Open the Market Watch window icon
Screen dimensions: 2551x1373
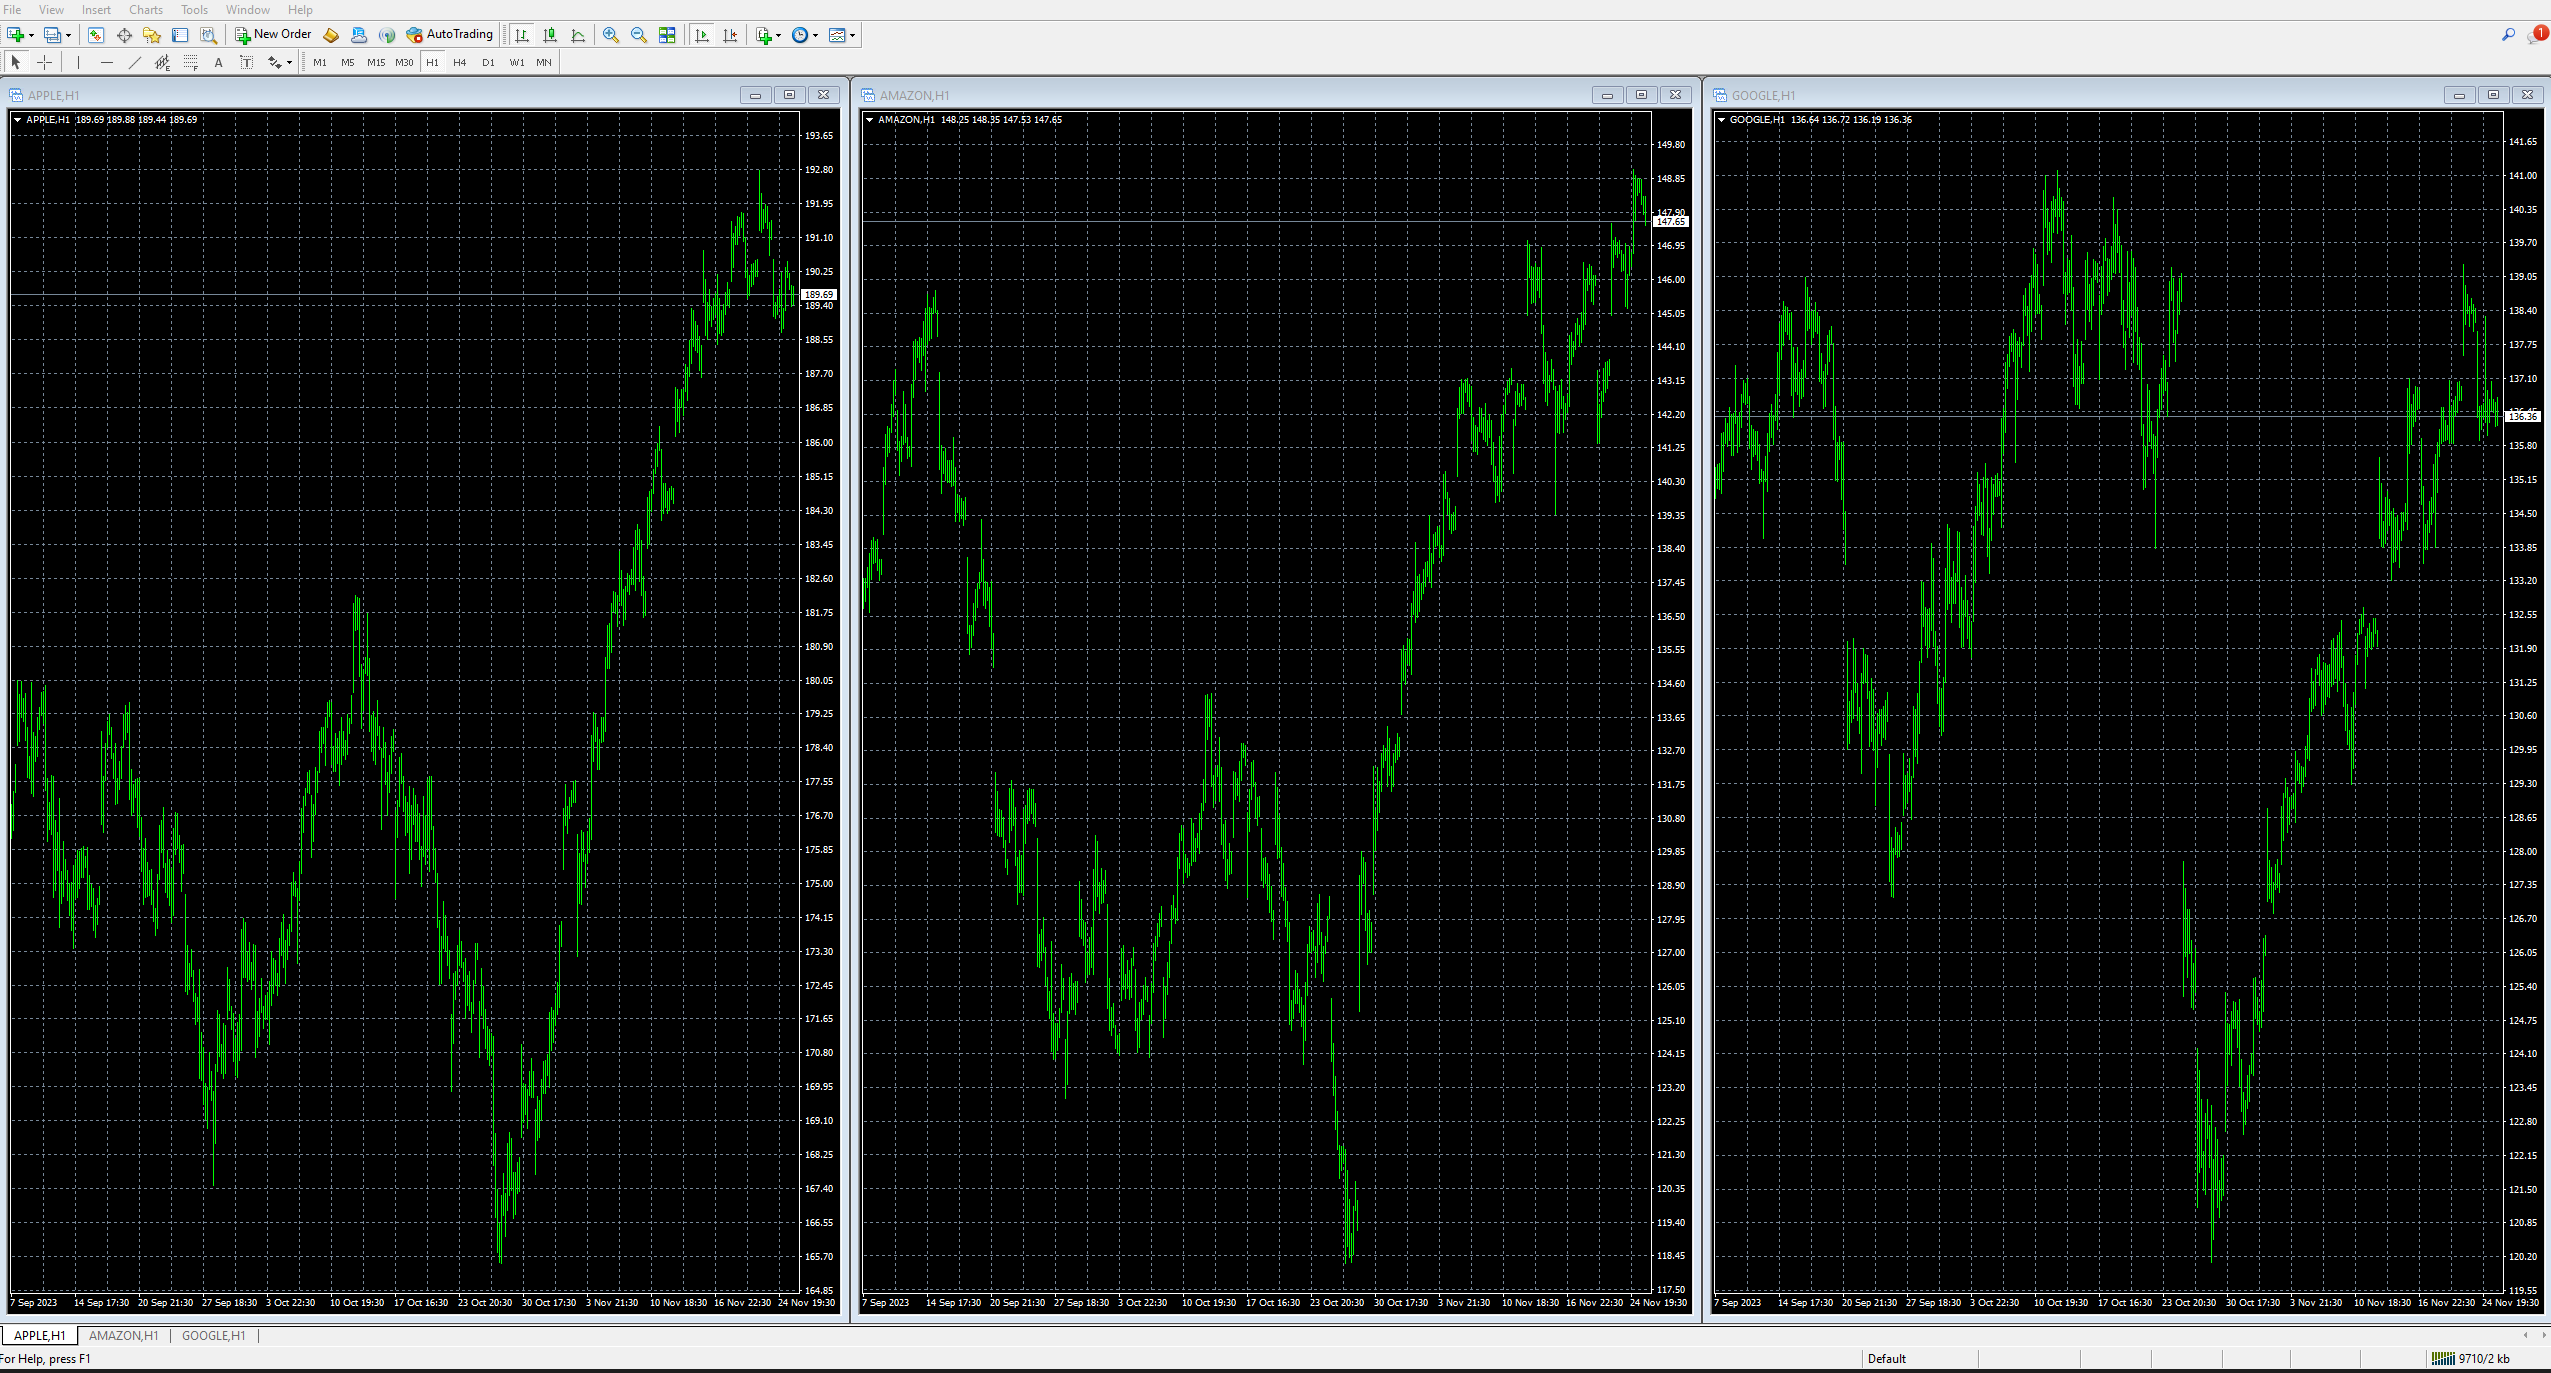(x=96, y=35)
